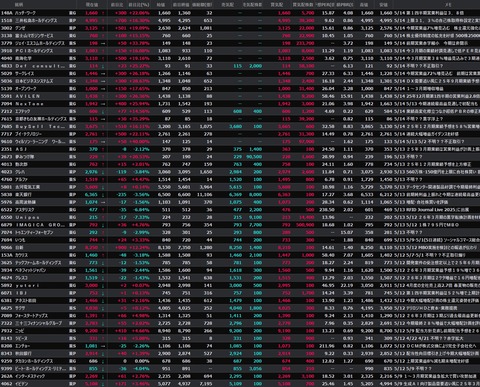The width and height of the screenshot is (480, 387).
Task: Click the 153A カウリス code cell
Action: coord(6,255)
